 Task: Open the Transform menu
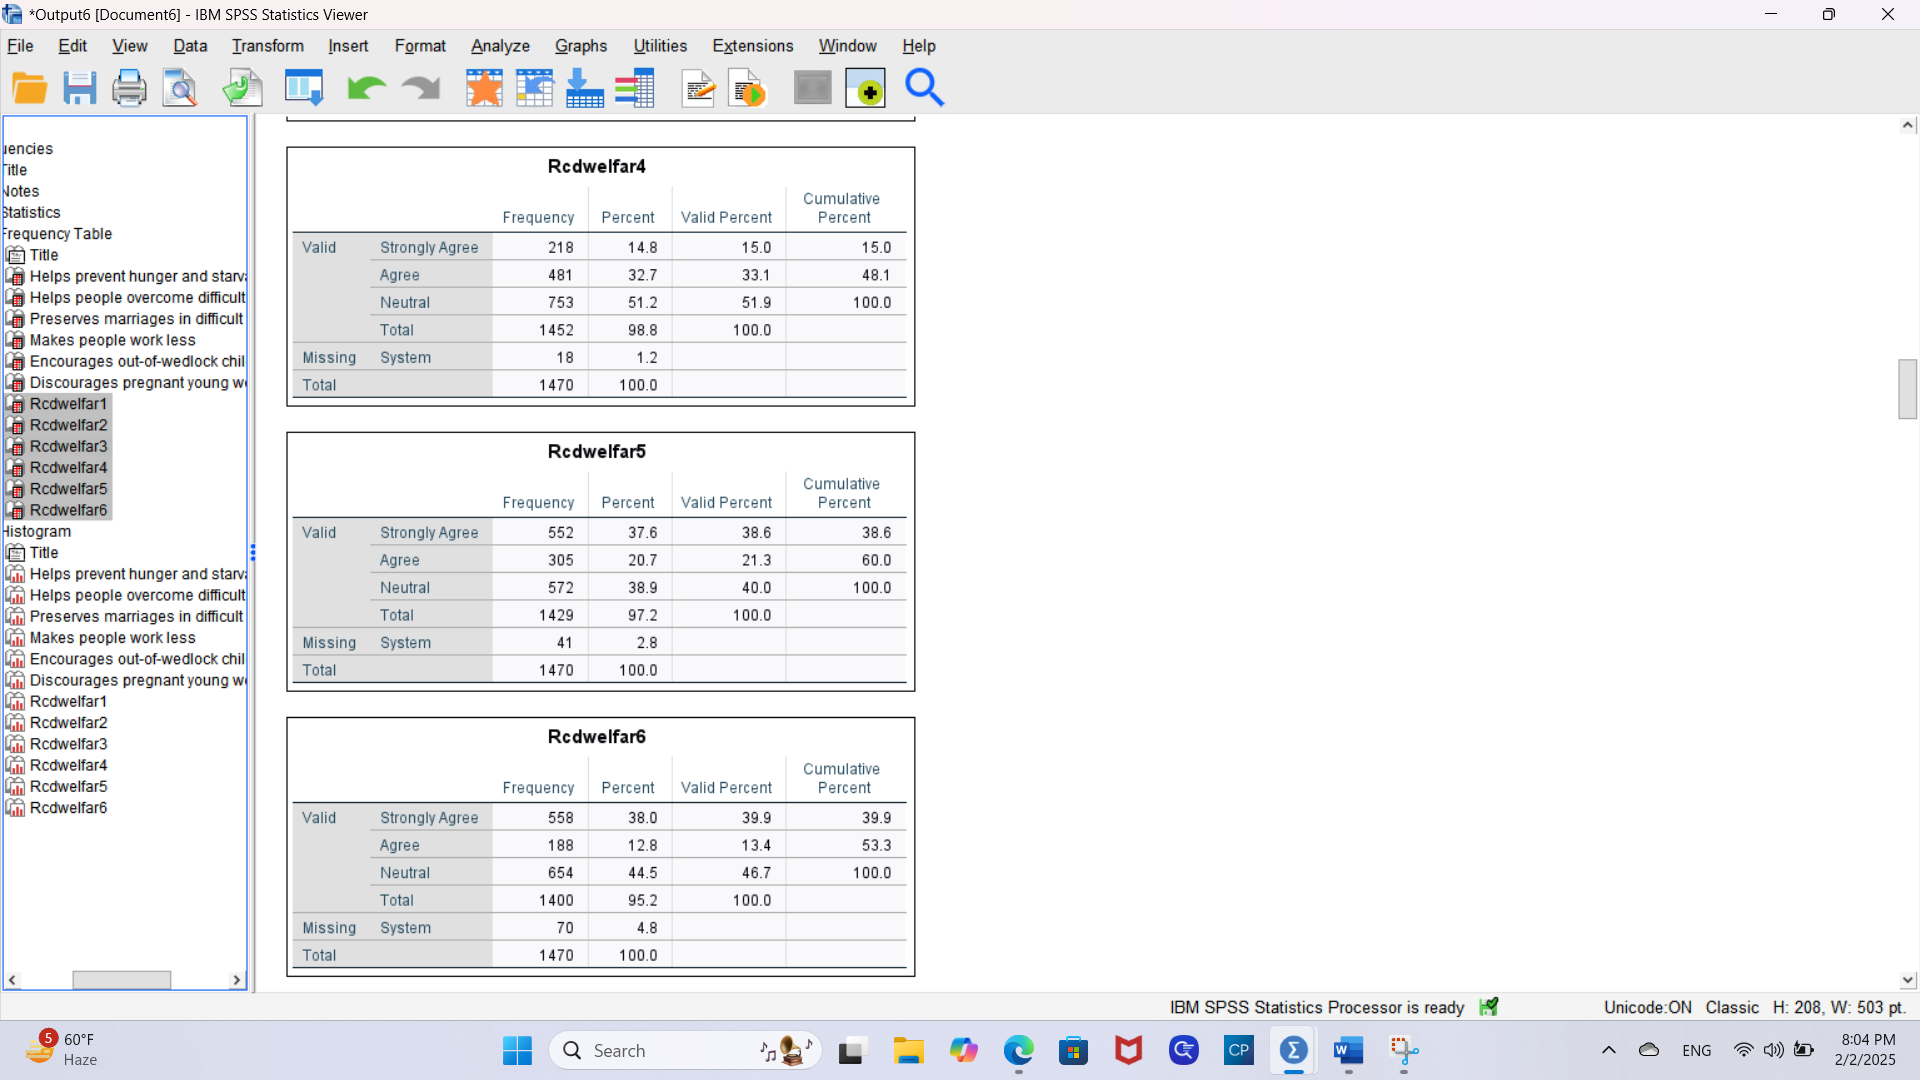267,46
